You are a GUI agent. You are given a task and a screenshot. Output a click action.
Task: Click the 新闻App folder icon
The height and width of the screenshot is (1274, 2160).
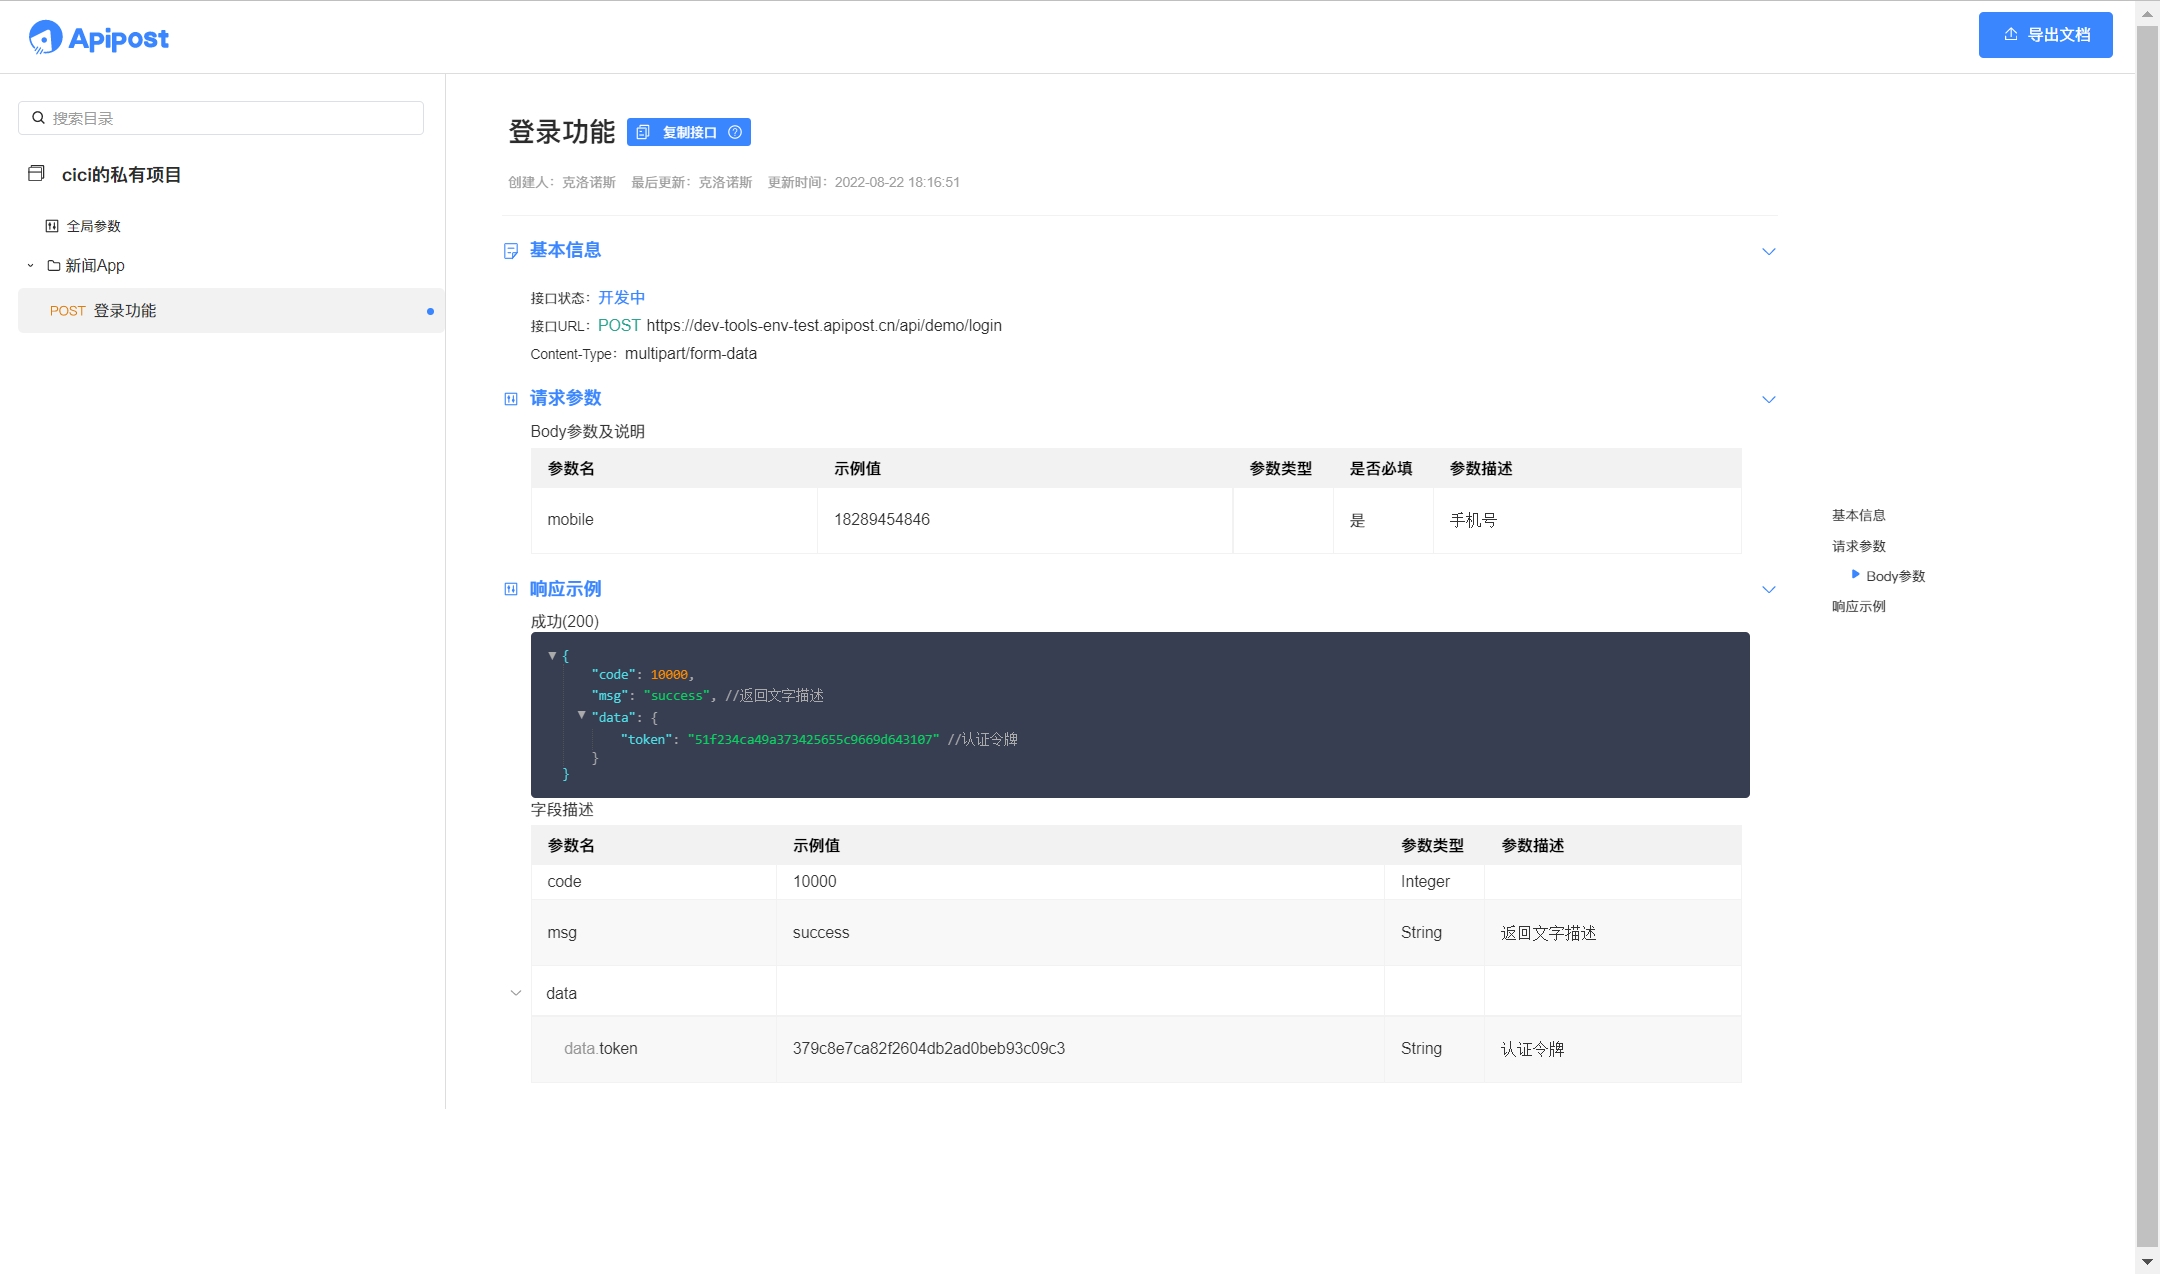(x=54, y=265)
